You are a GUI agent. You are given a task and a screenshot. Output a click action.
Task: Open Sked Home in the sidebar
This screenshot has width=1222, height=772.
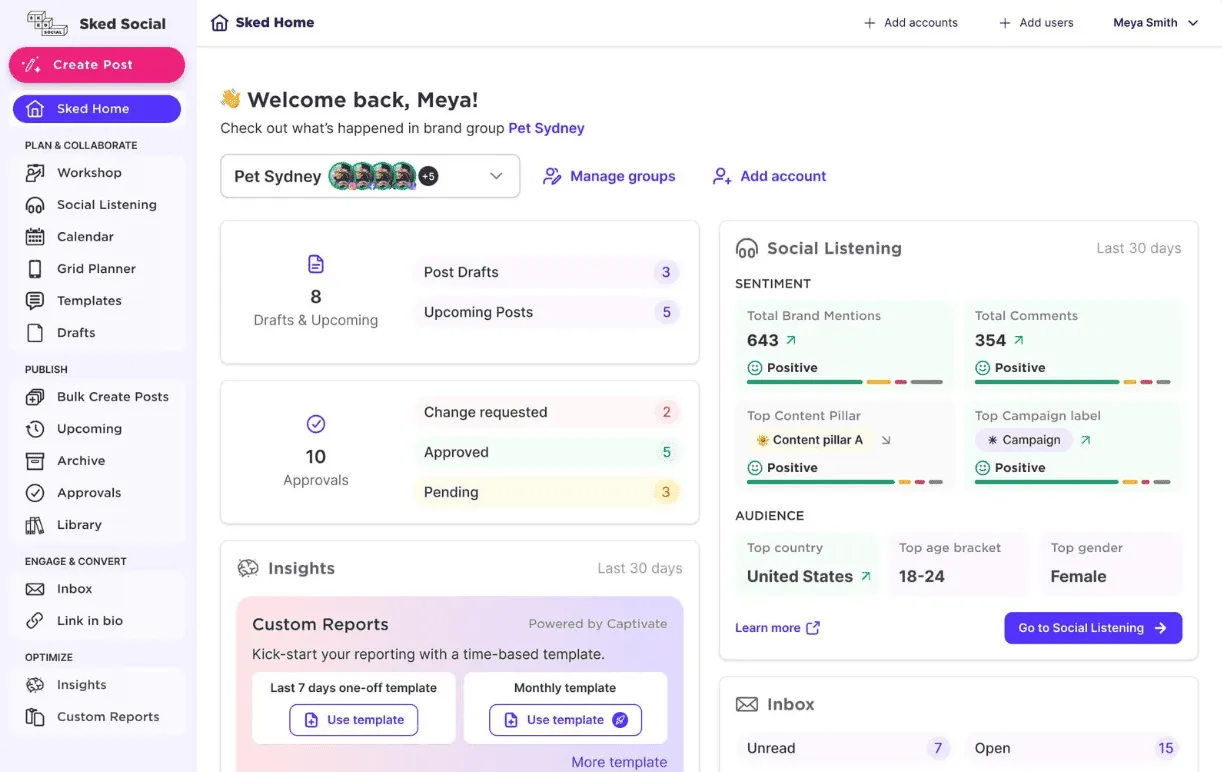97,109
